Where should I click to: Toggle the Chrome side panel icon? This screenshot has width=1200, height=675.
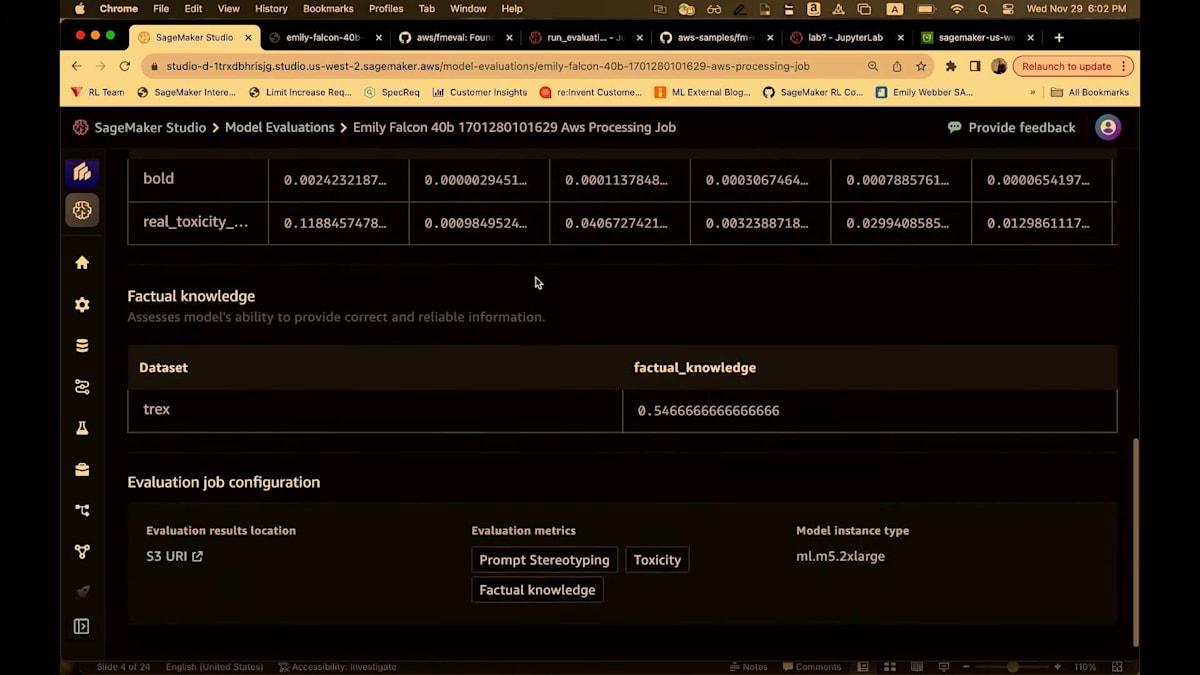click(x=975, y=66)
